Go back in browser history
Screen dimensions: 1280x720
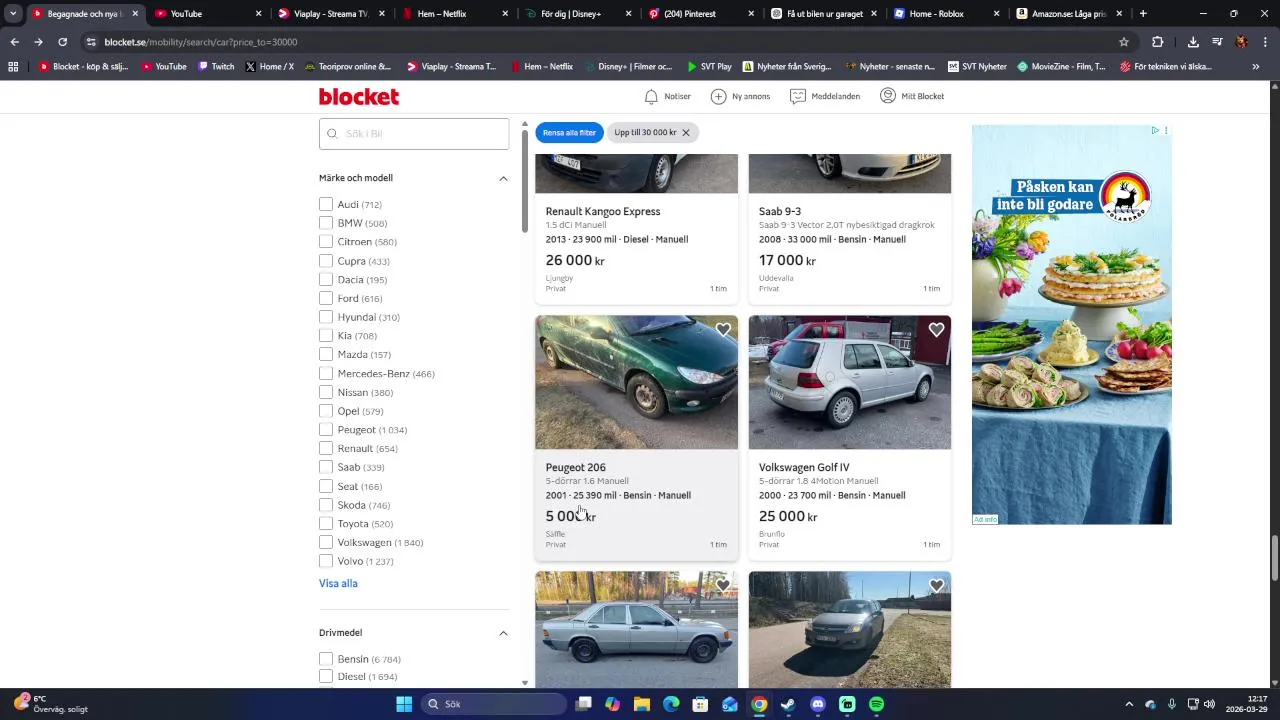click(x=14, y=42)
